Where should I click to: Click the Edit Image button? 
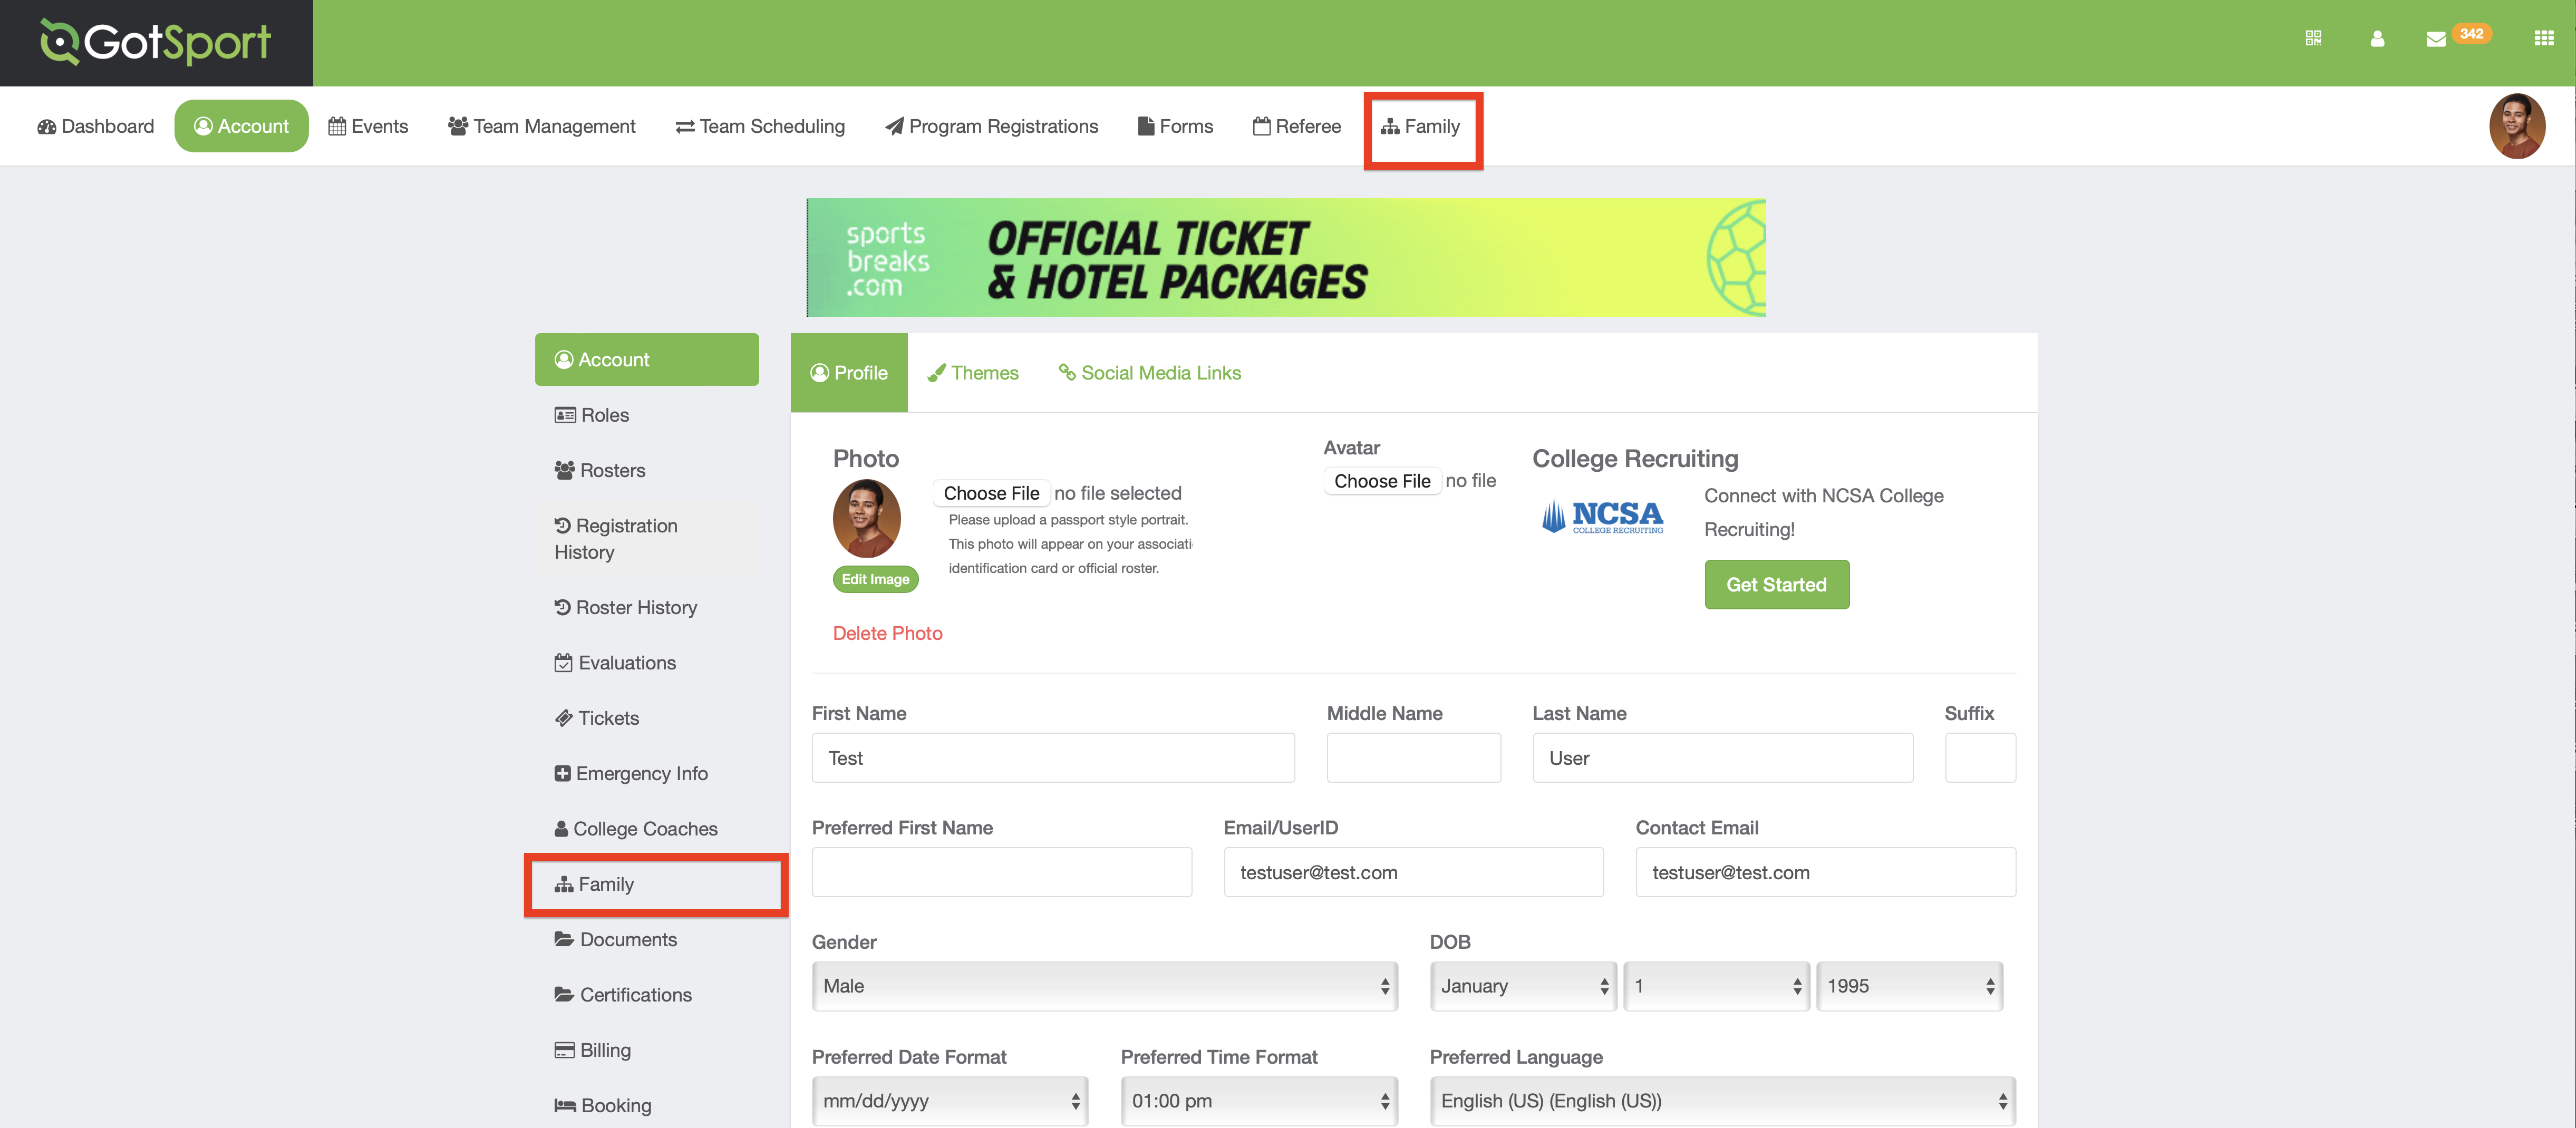click(x=875, y=579)
